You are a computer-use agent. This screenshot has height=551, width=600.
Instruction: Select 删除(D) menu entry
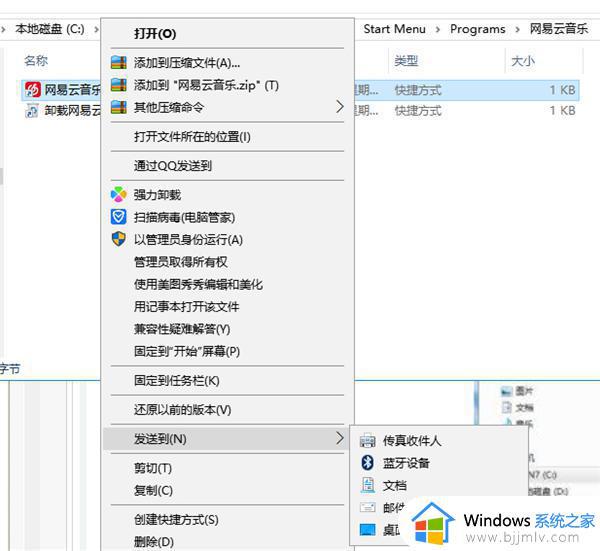point(154,542)
